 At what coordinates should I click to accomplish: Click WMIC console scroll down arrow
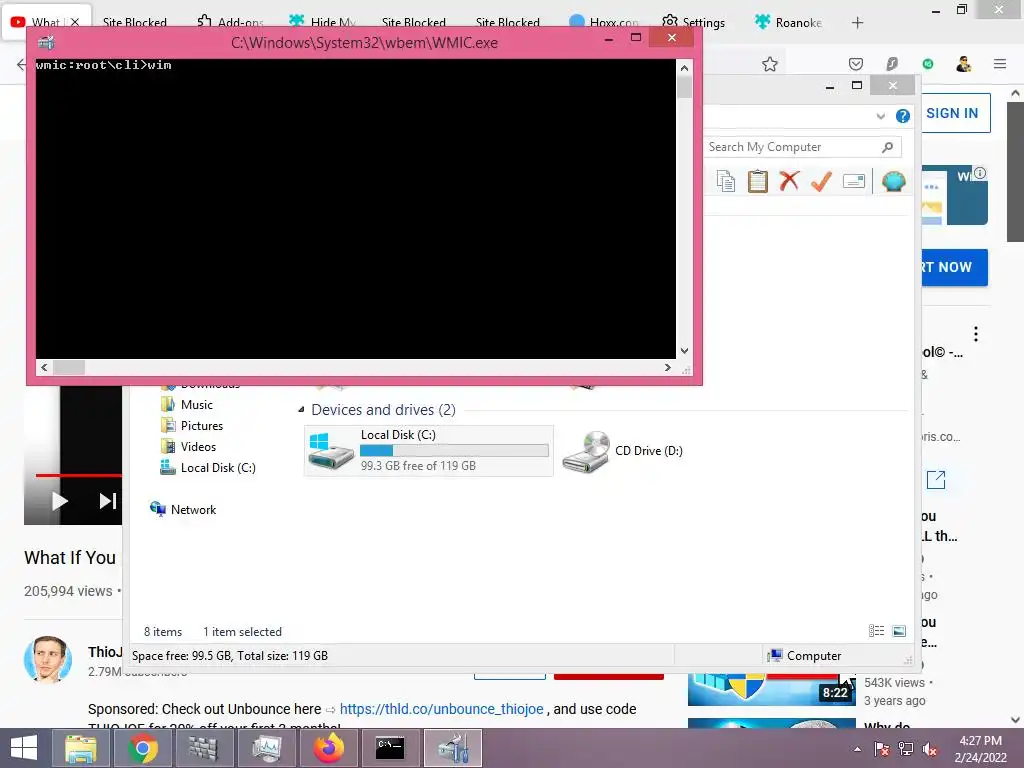click(684, 351)
